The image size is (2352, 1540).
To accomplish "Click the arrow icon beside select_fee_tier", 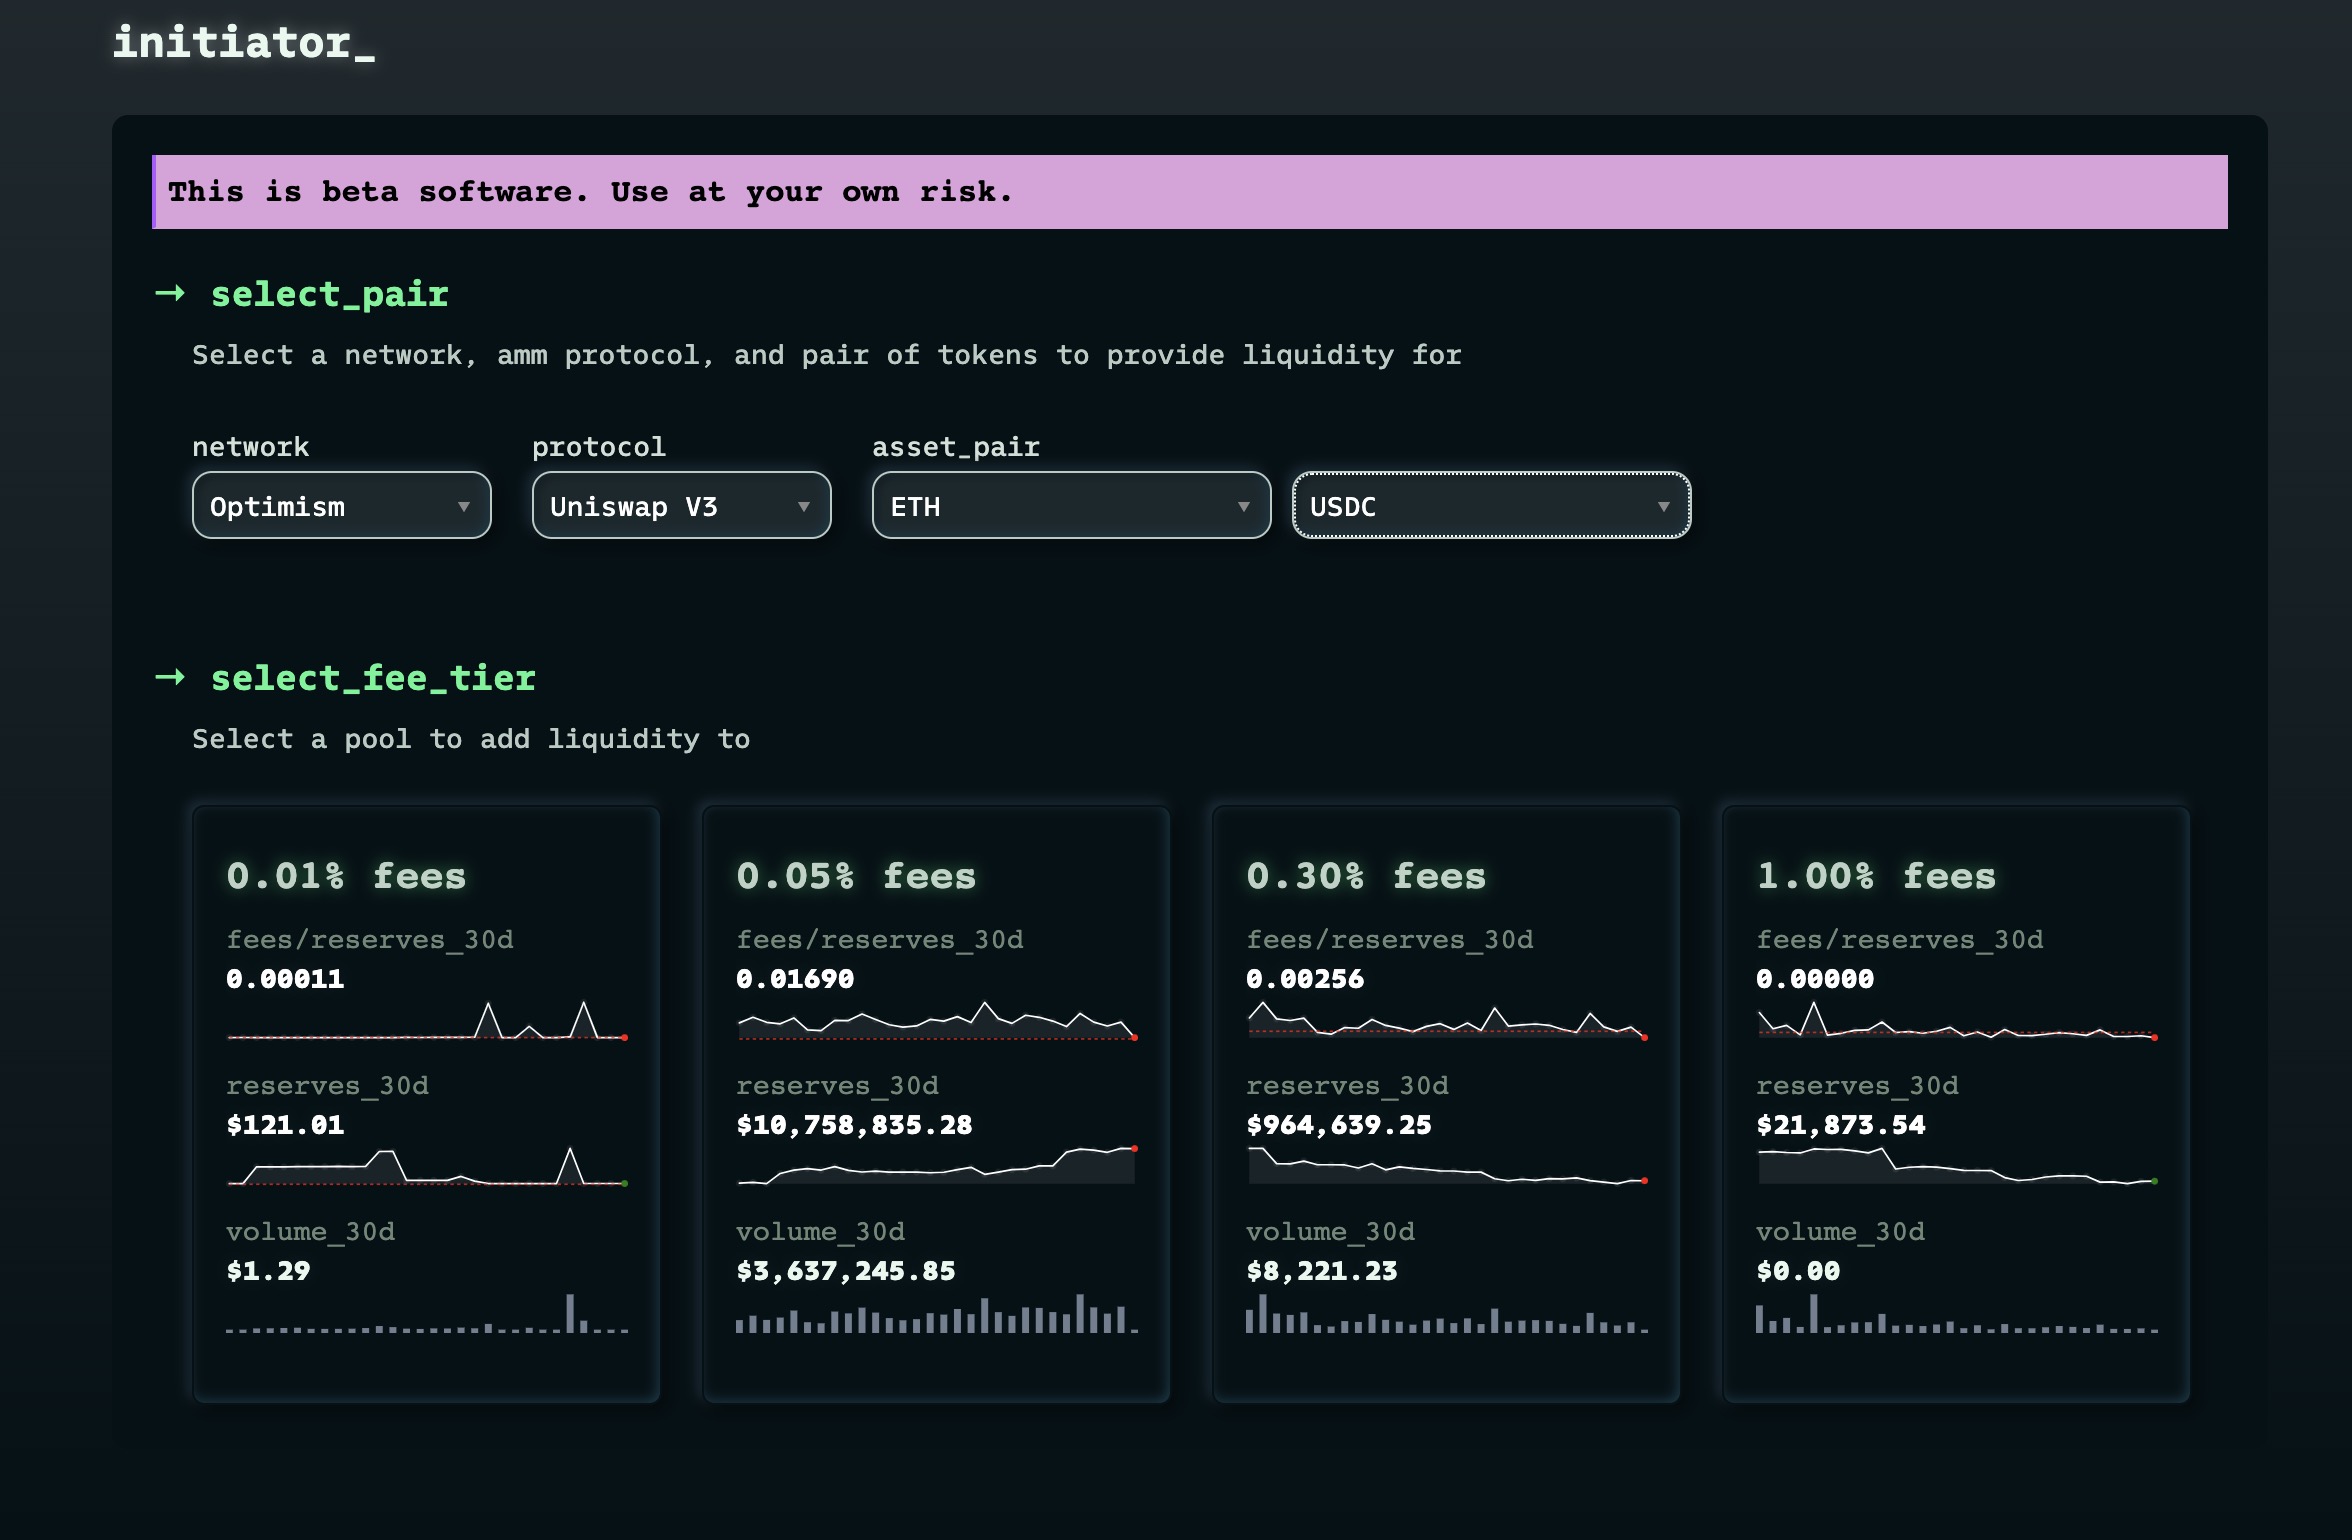I will tap(170, 677).
